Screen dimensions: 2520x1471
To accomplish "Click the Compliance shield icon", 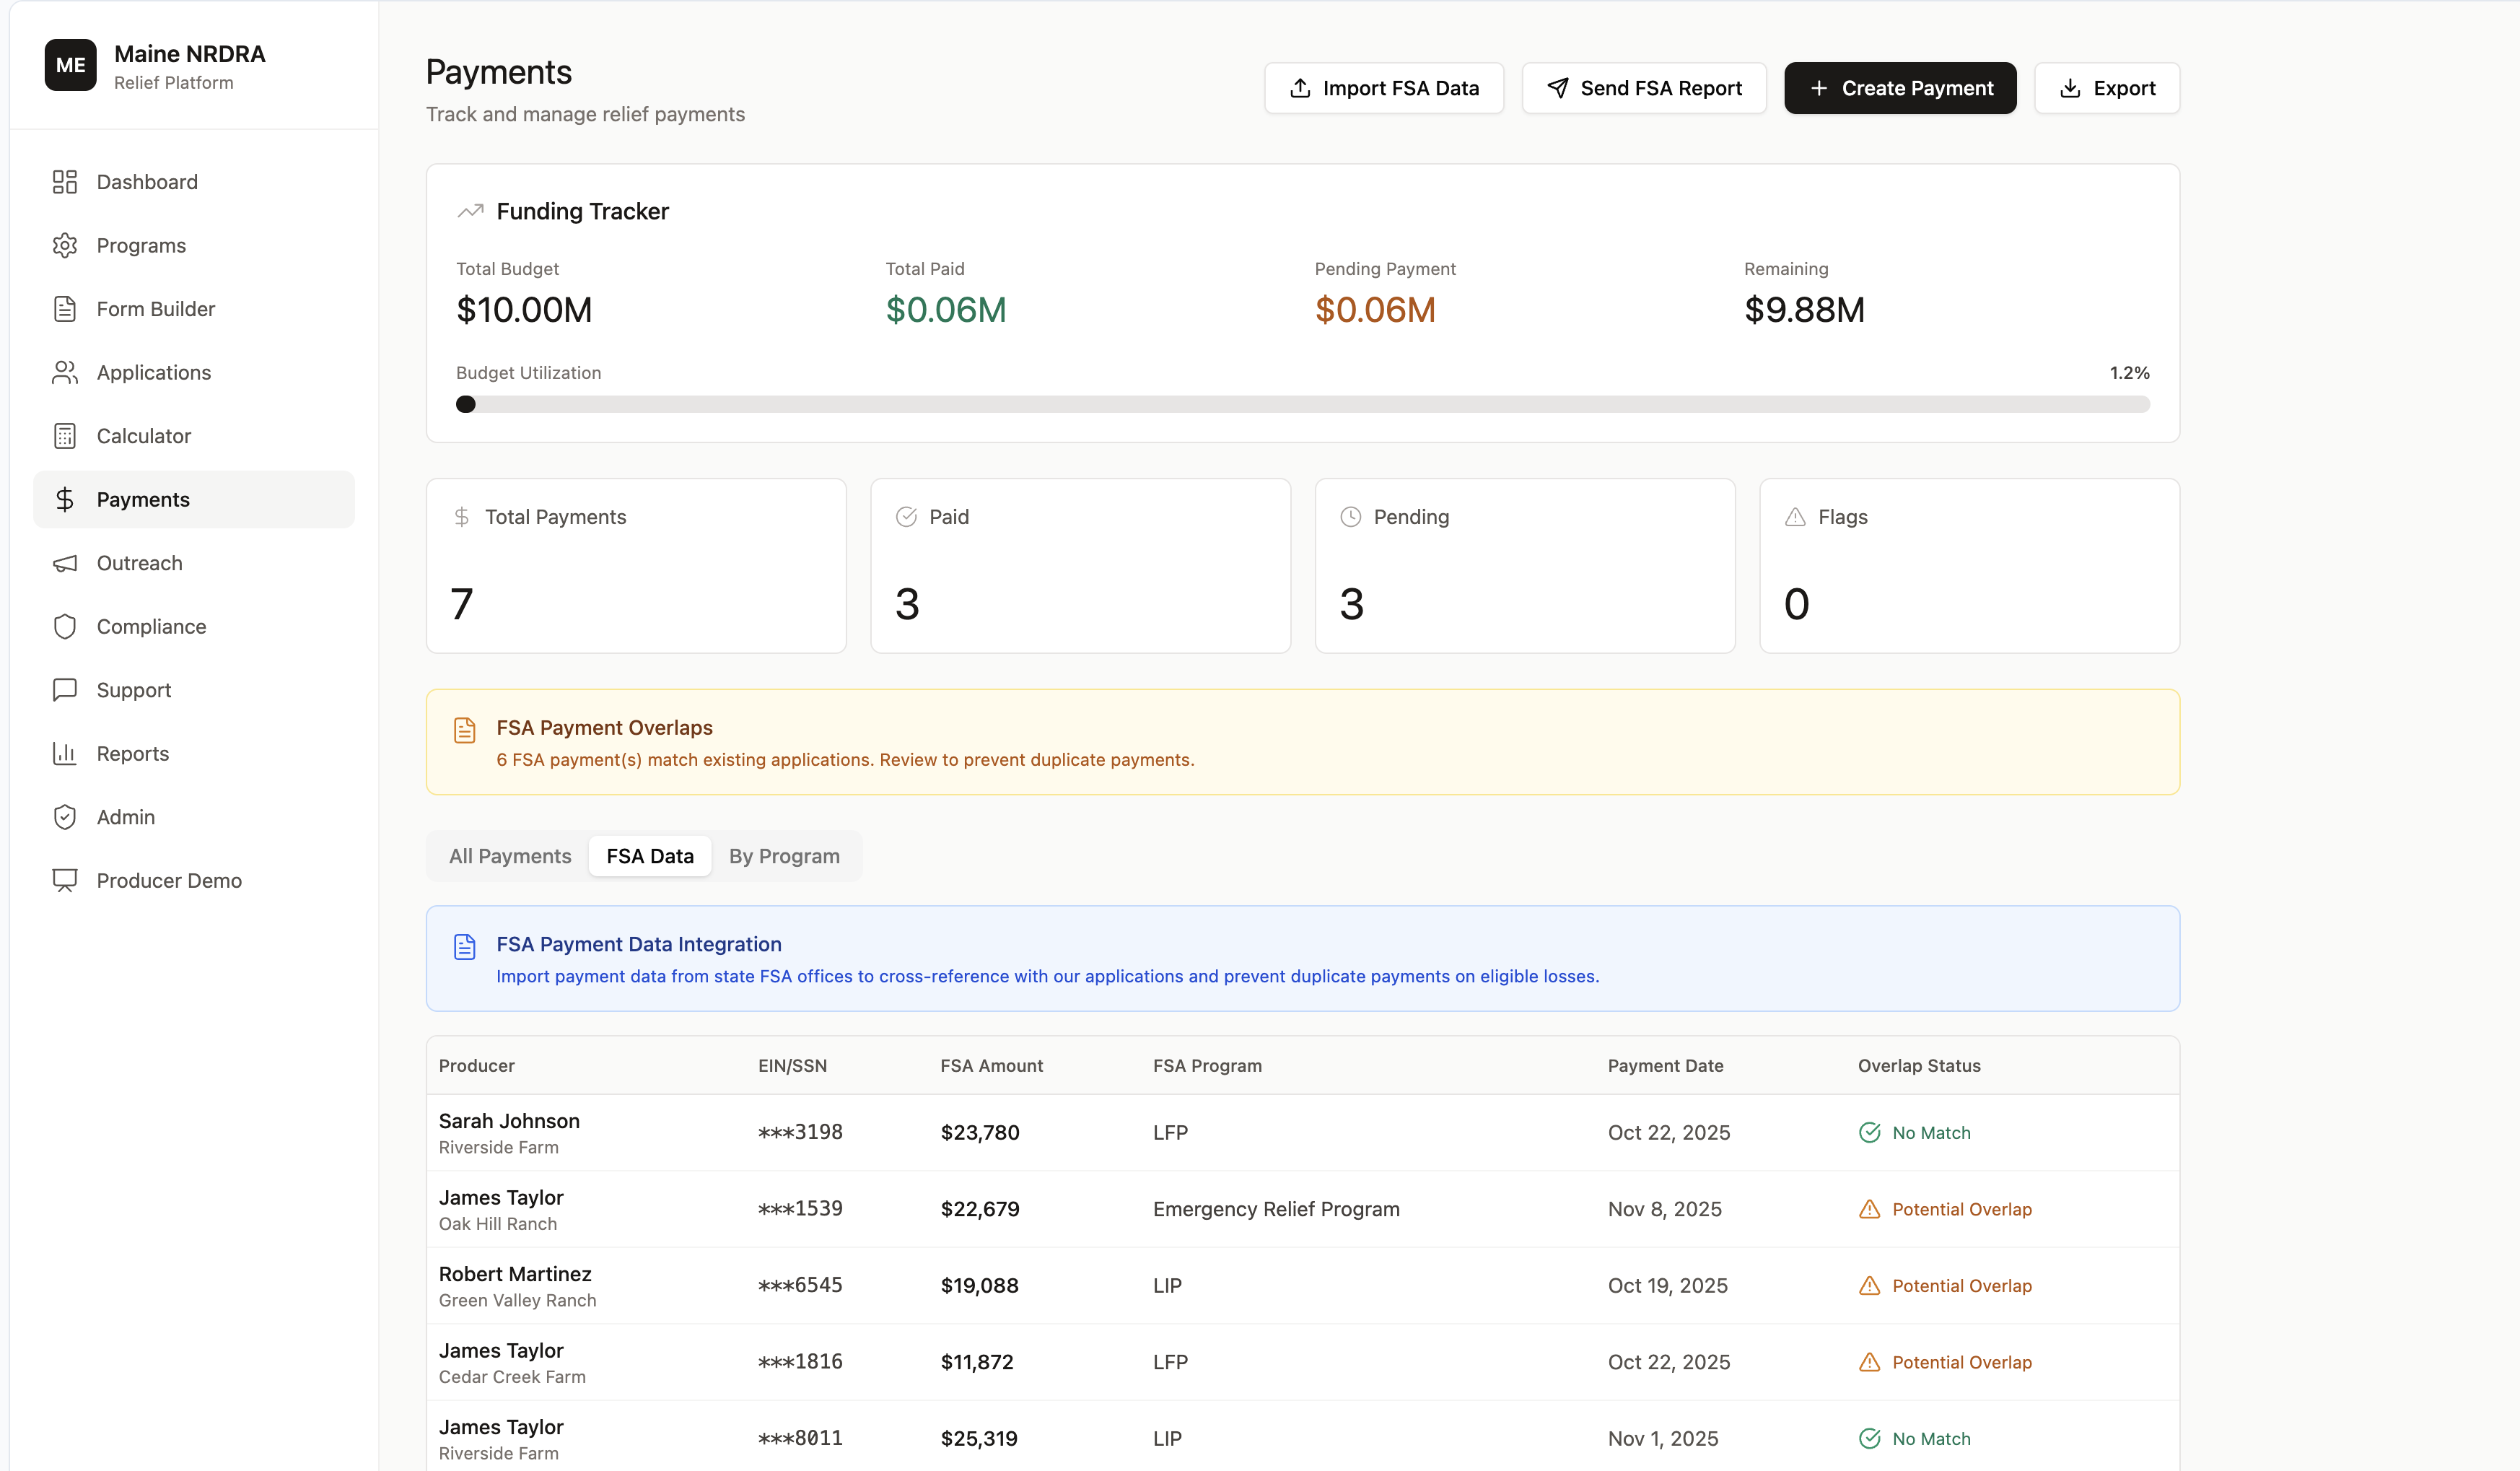I will click(65, 626).
